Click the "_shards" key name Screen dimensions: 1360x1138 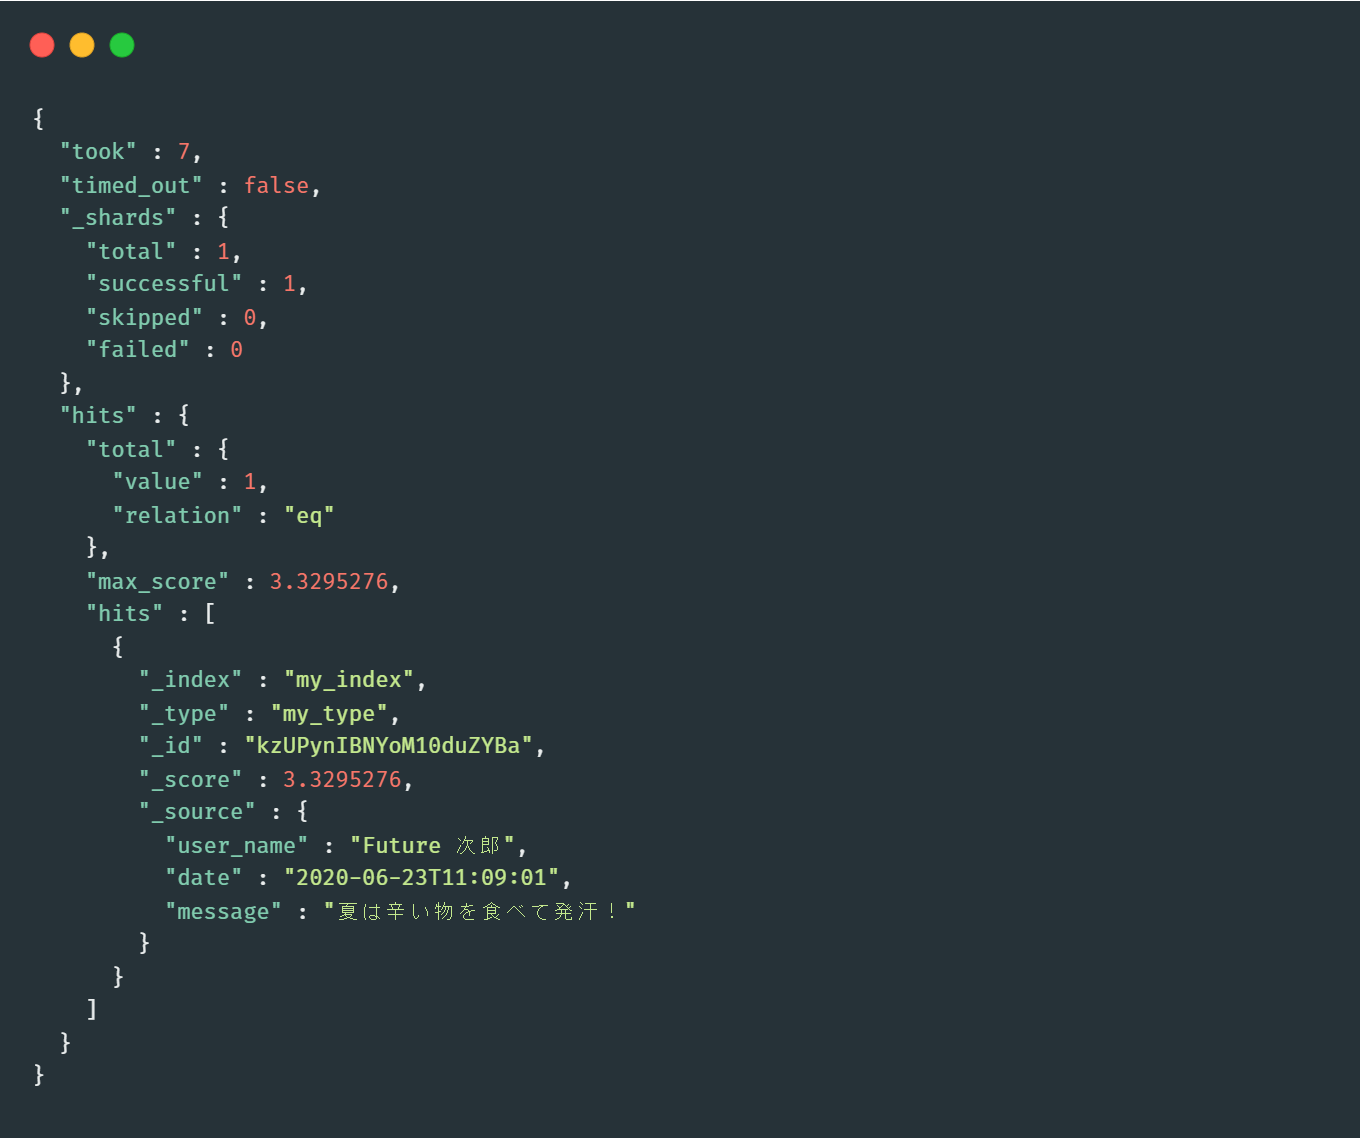[x=118, y=218]
